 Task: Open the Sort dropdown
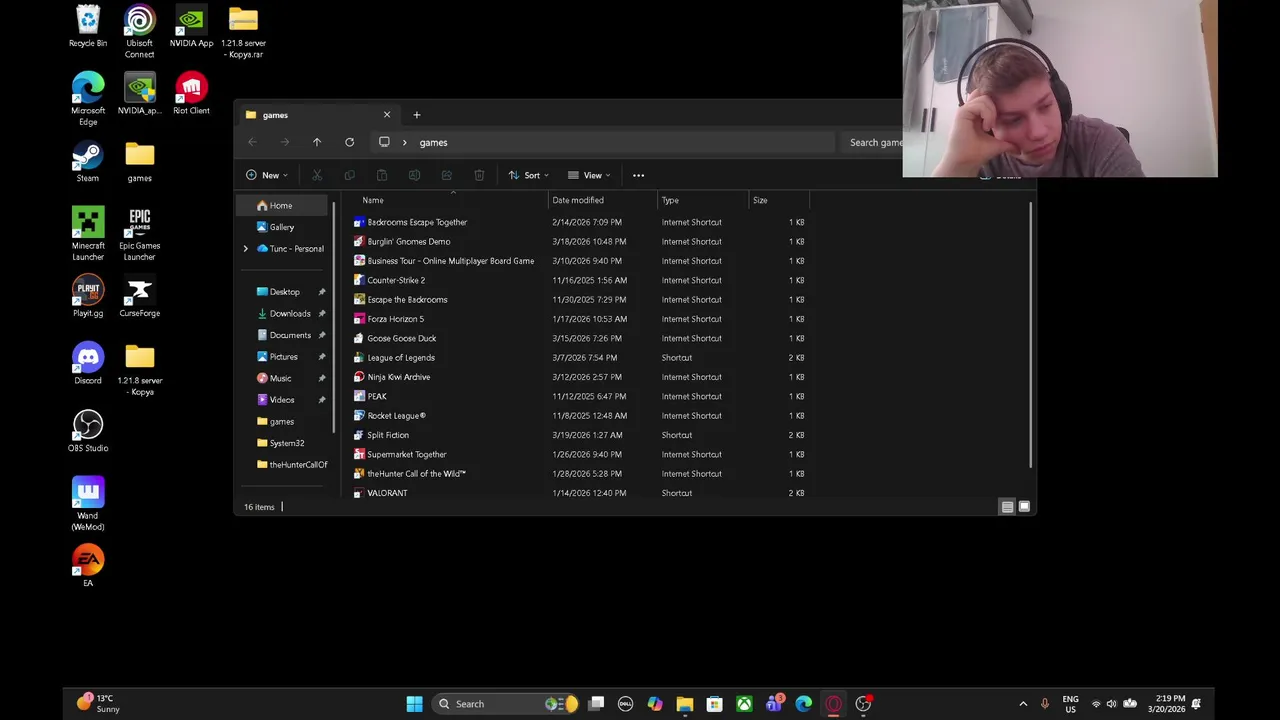pos(528,175)
